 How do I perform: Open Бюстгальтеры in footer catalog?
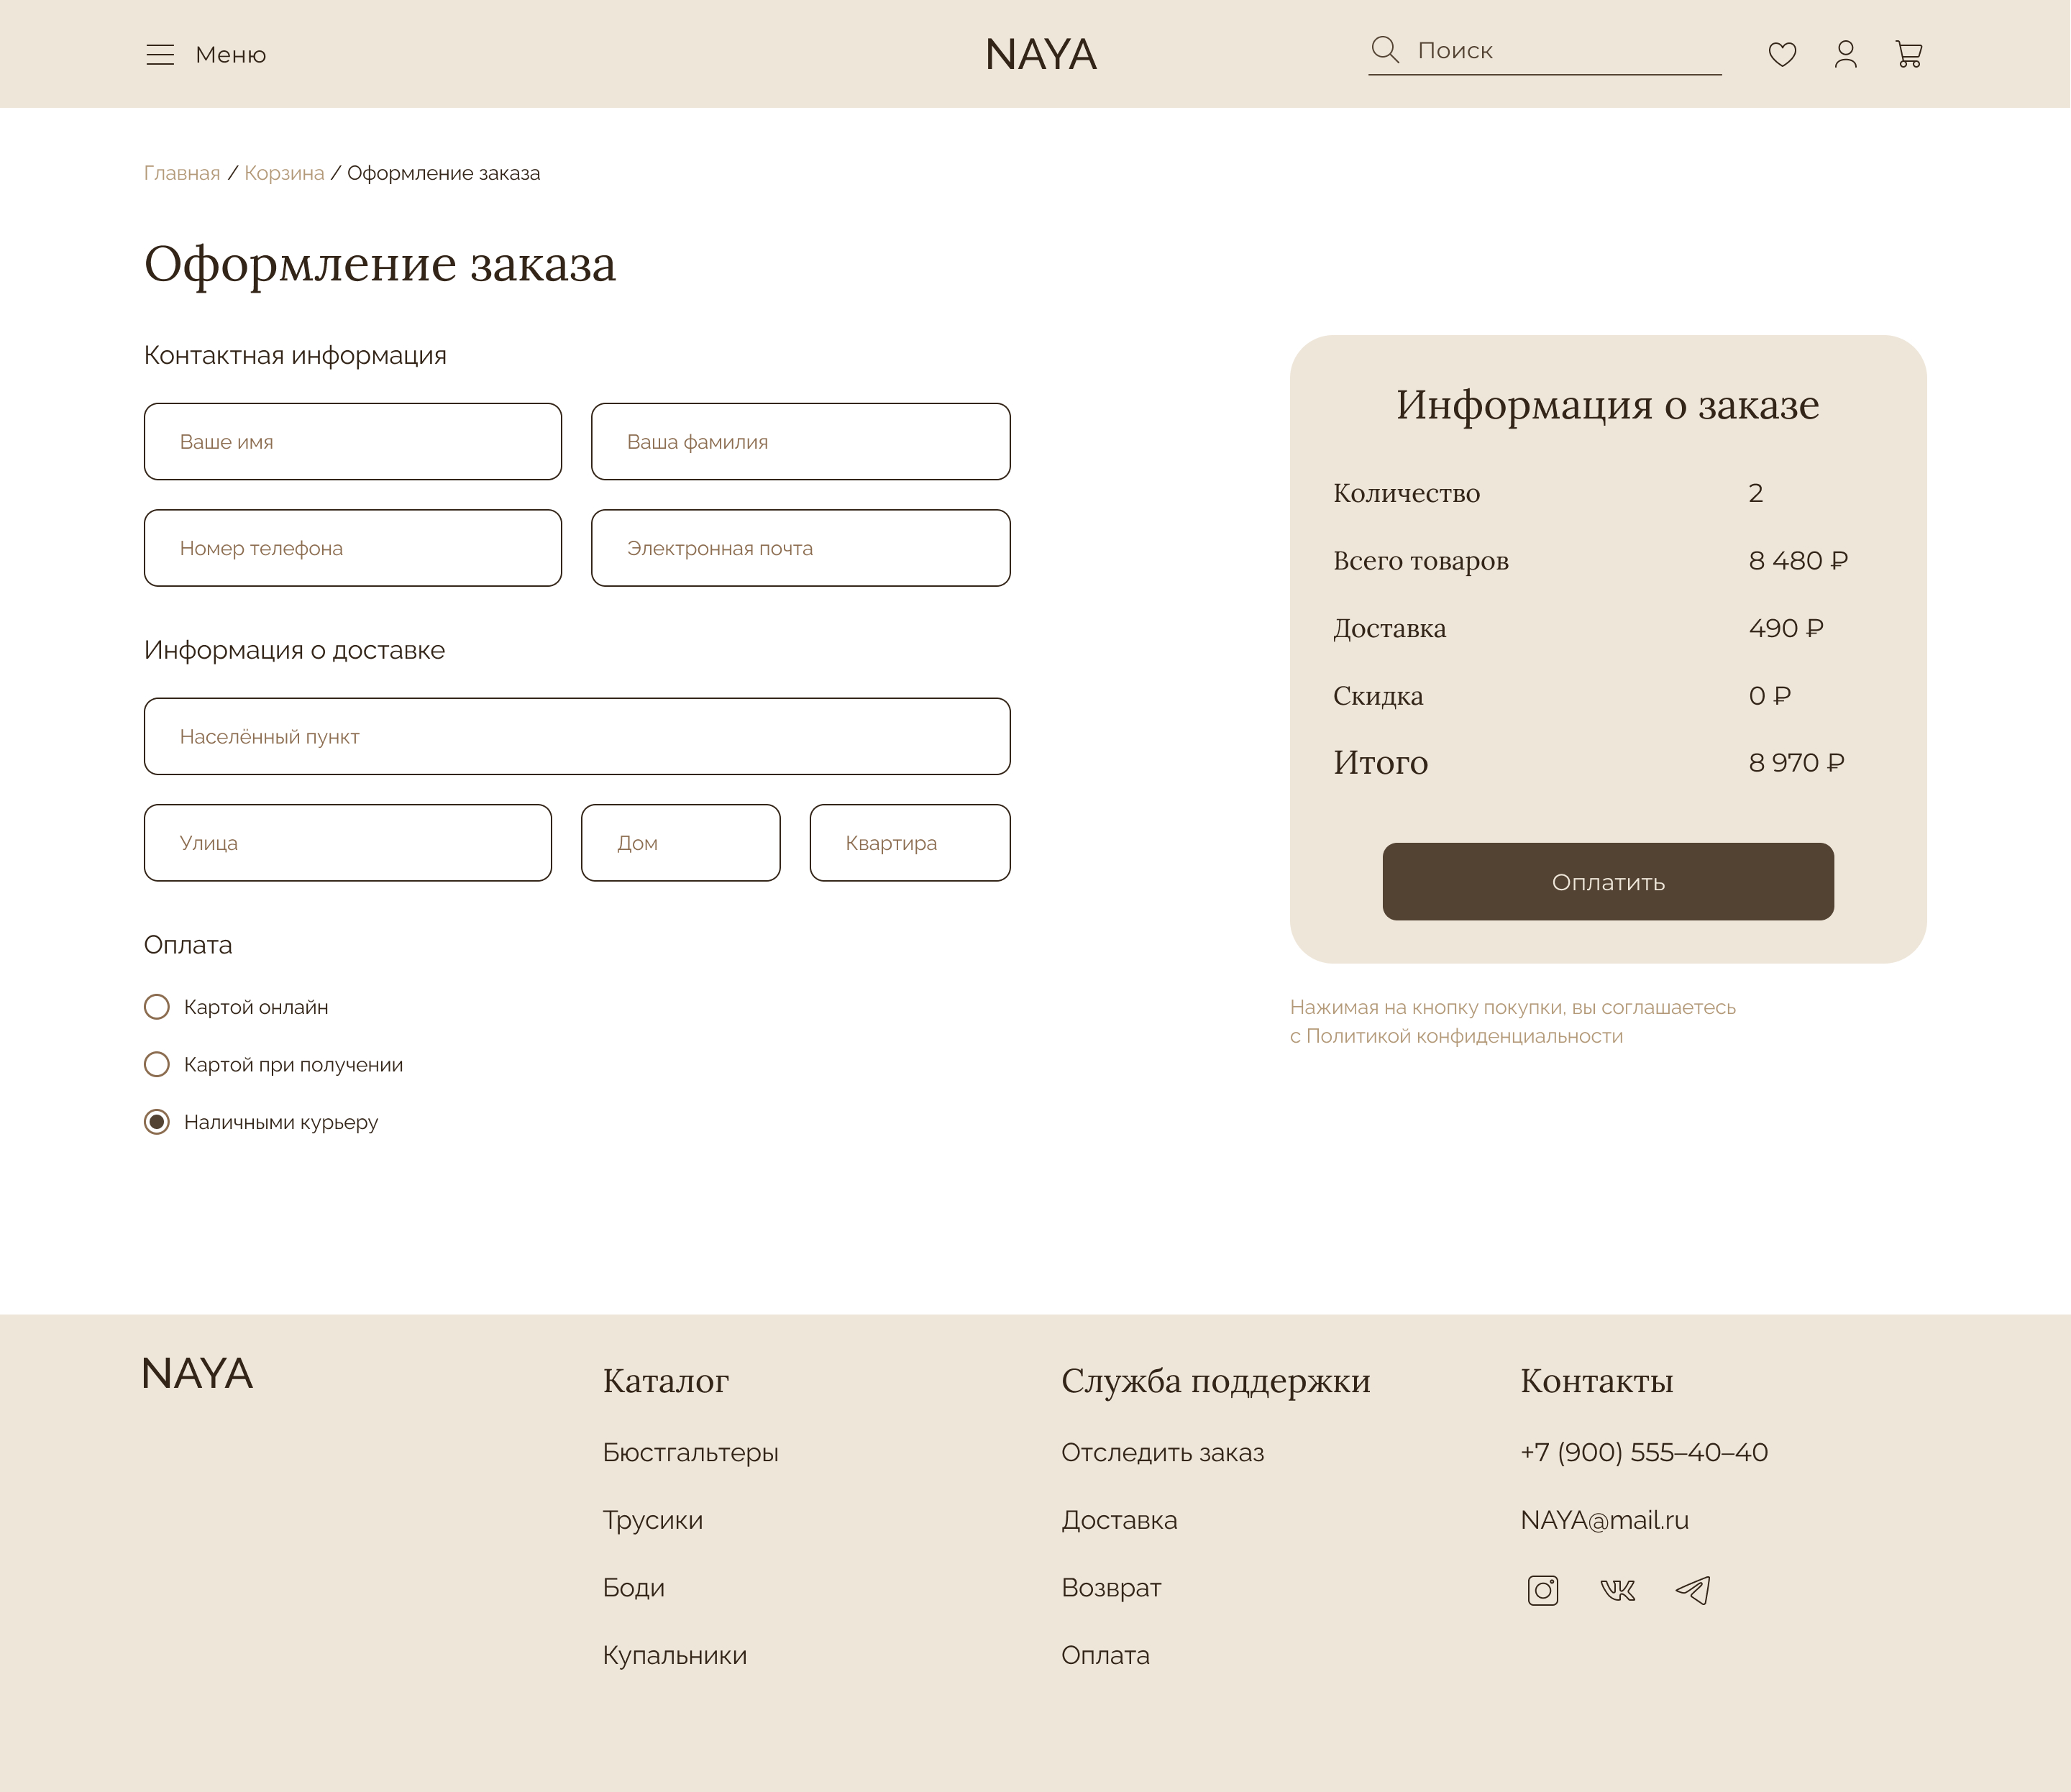[x=690, y=1452]
